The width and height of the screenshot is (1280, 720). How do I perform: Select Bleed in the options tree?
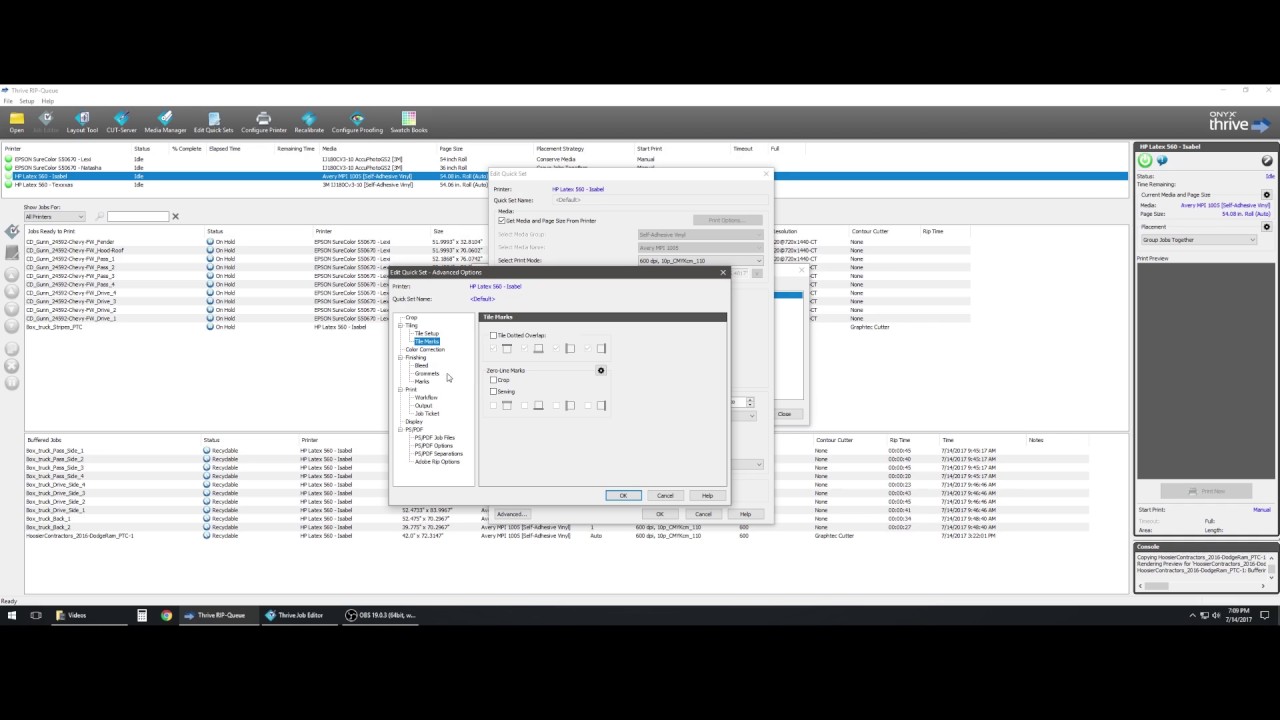(x=421, y=366)
